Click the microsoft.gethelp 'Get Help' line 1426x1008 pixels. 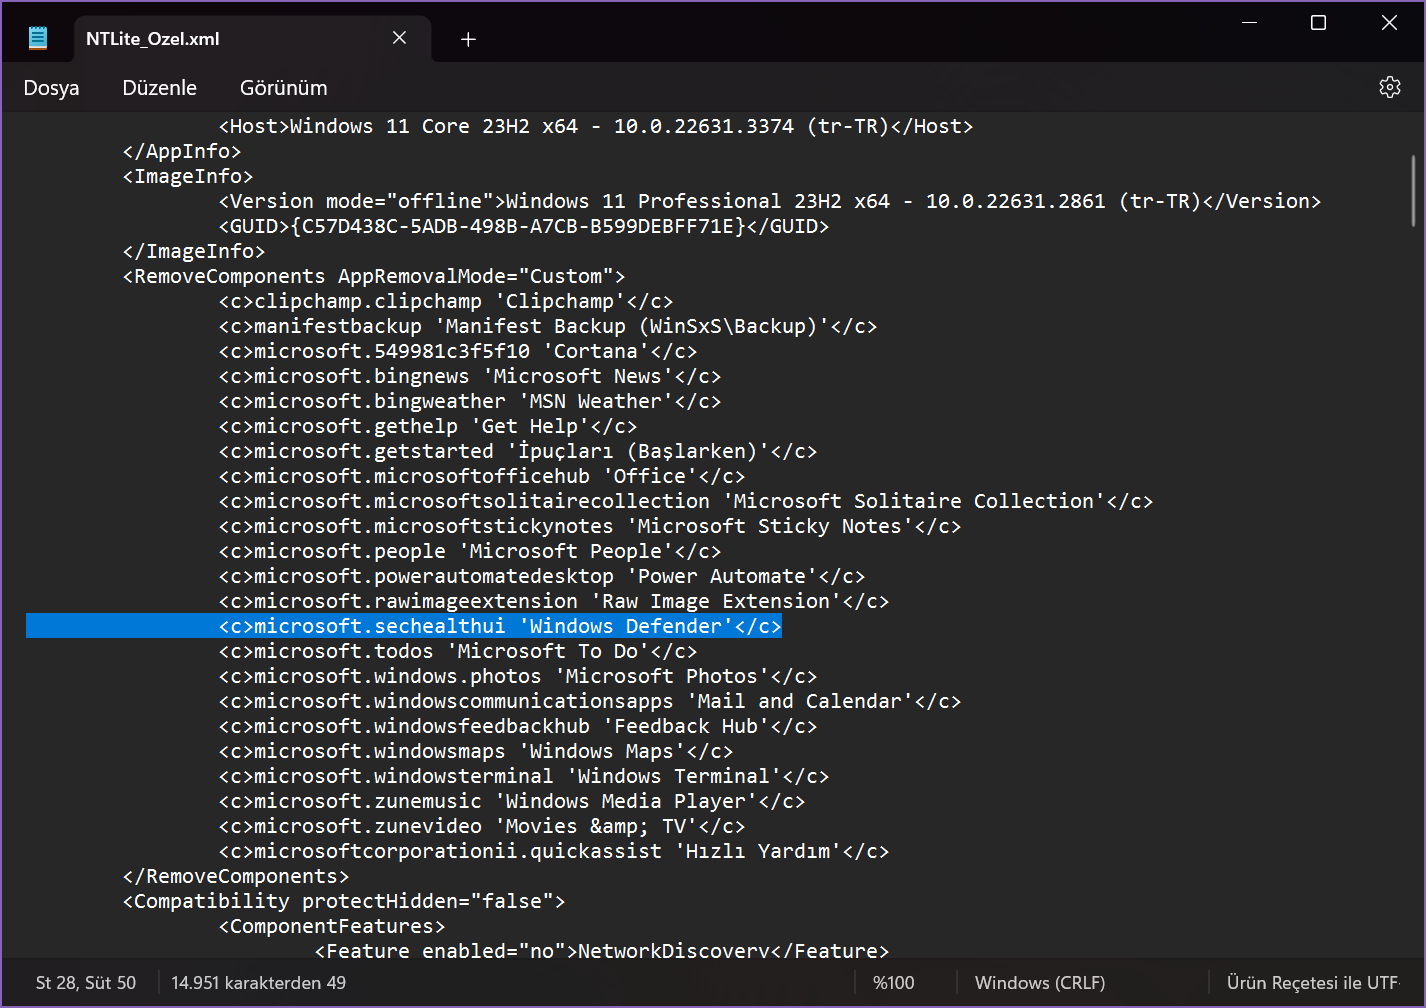tap(428, 426)
